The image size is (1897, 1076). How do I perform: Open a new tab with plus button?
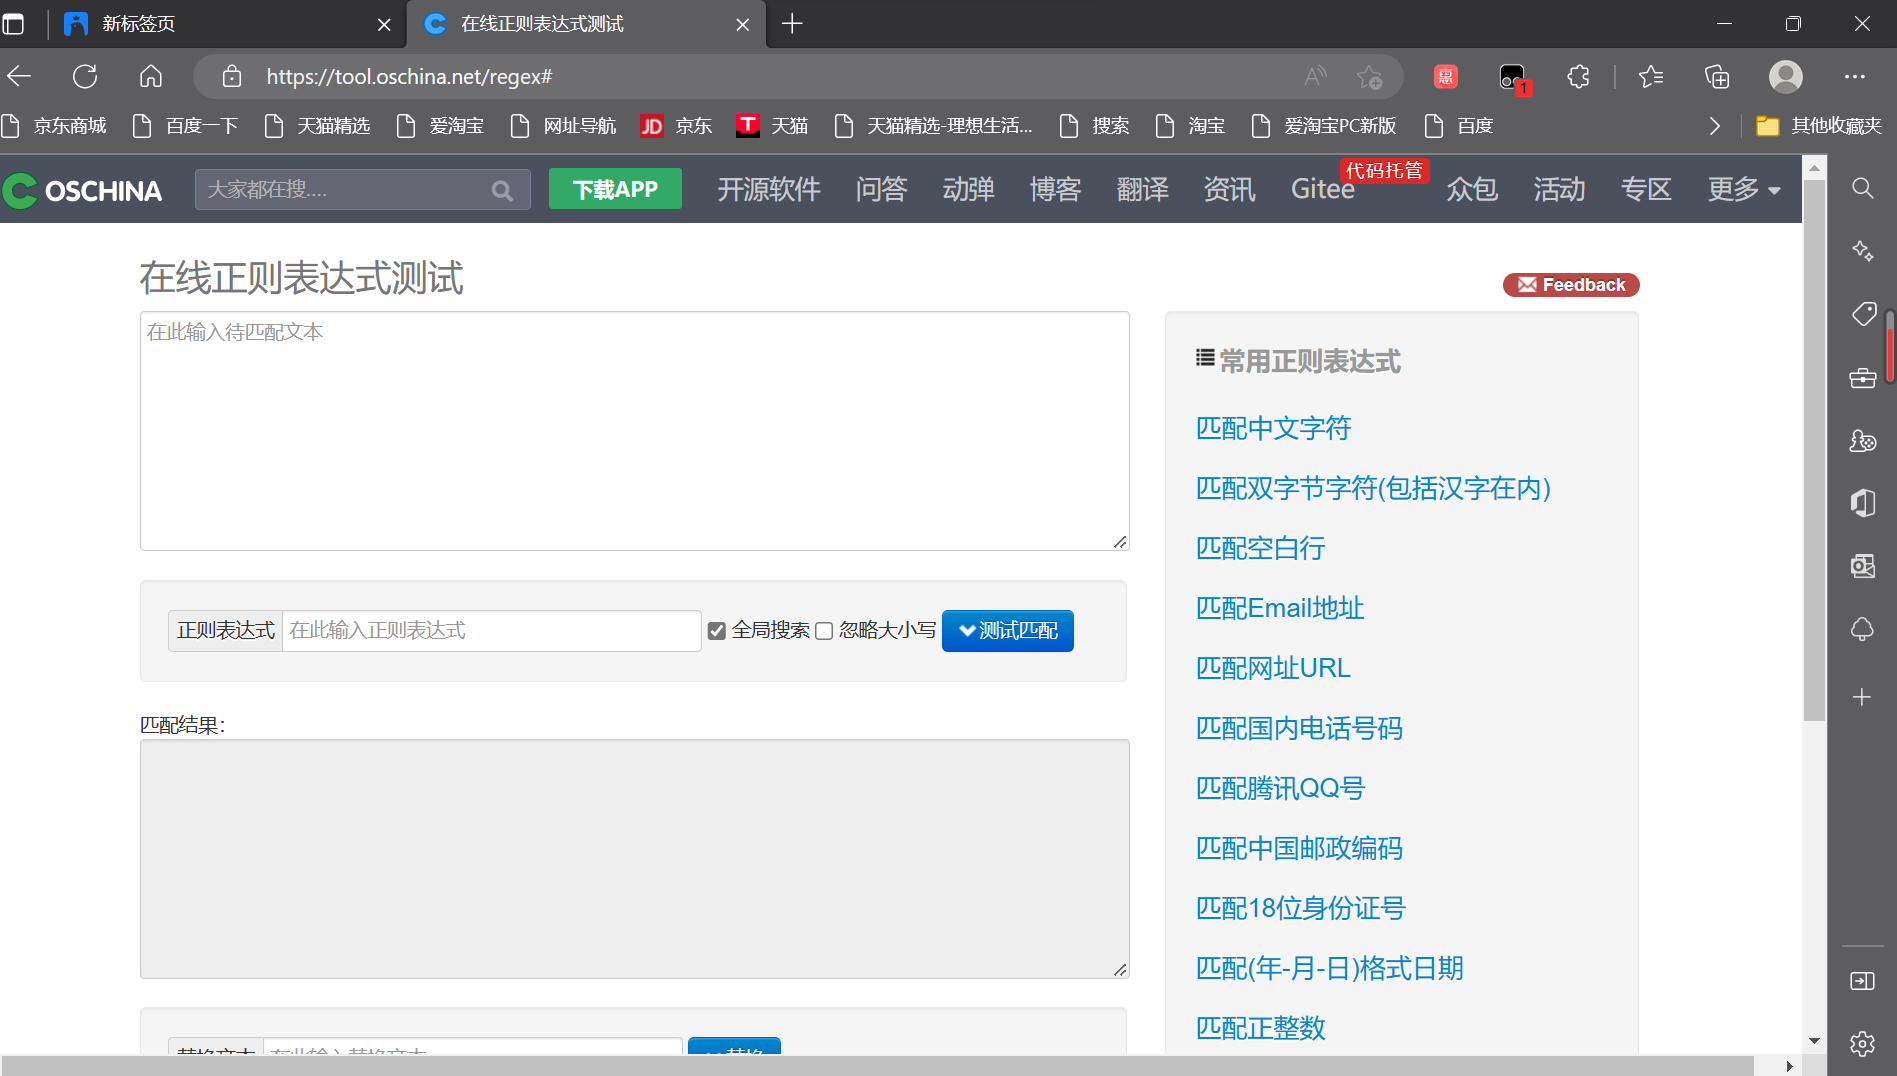click(792, 23)
